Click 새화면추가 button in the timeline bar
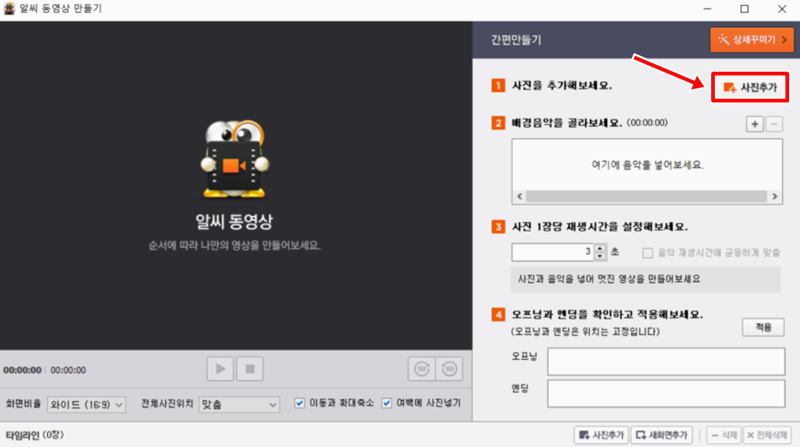This screenshot has height=447, width=800. [662, 435]
